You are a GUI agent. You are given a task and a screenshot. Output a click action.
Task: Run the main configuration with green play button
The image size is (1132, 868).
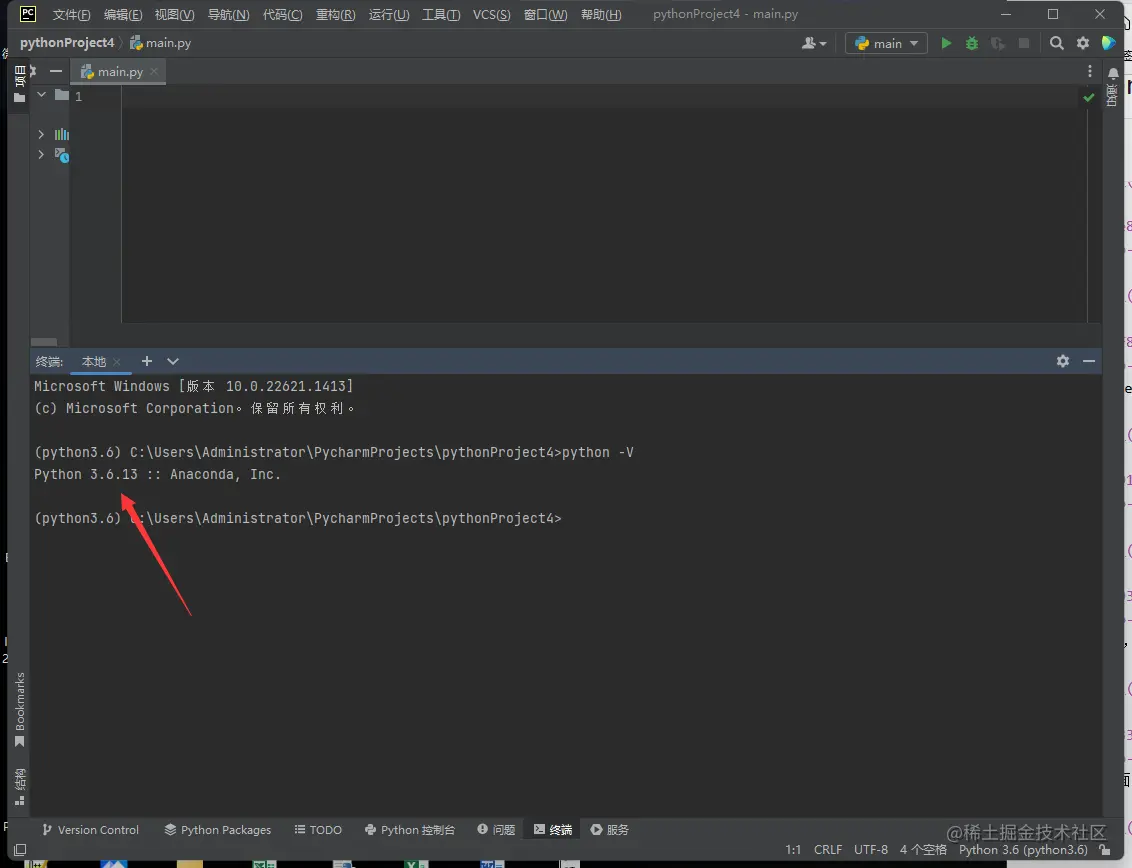pyautogui.click(x=946, y=43)
